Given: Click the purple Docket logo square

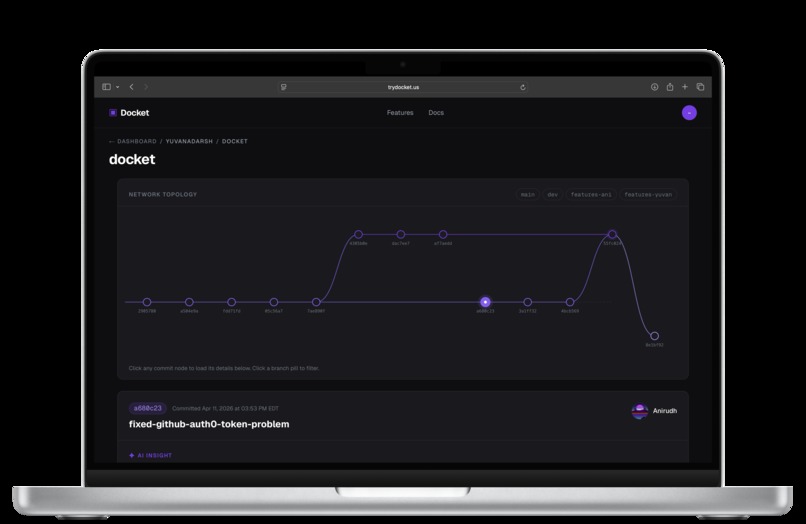Looking at the screenshot, I should click(113, 113).
